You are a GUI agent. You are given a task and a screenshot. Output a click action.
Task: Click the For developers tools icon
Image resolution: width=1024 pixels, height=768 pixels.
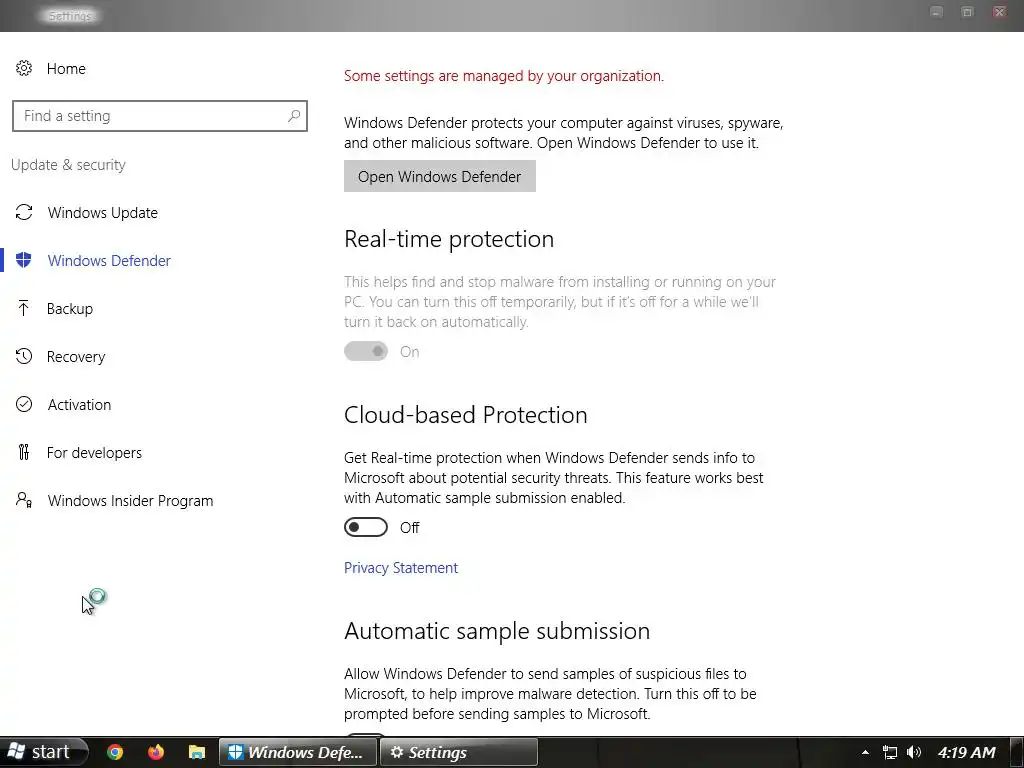24,452
